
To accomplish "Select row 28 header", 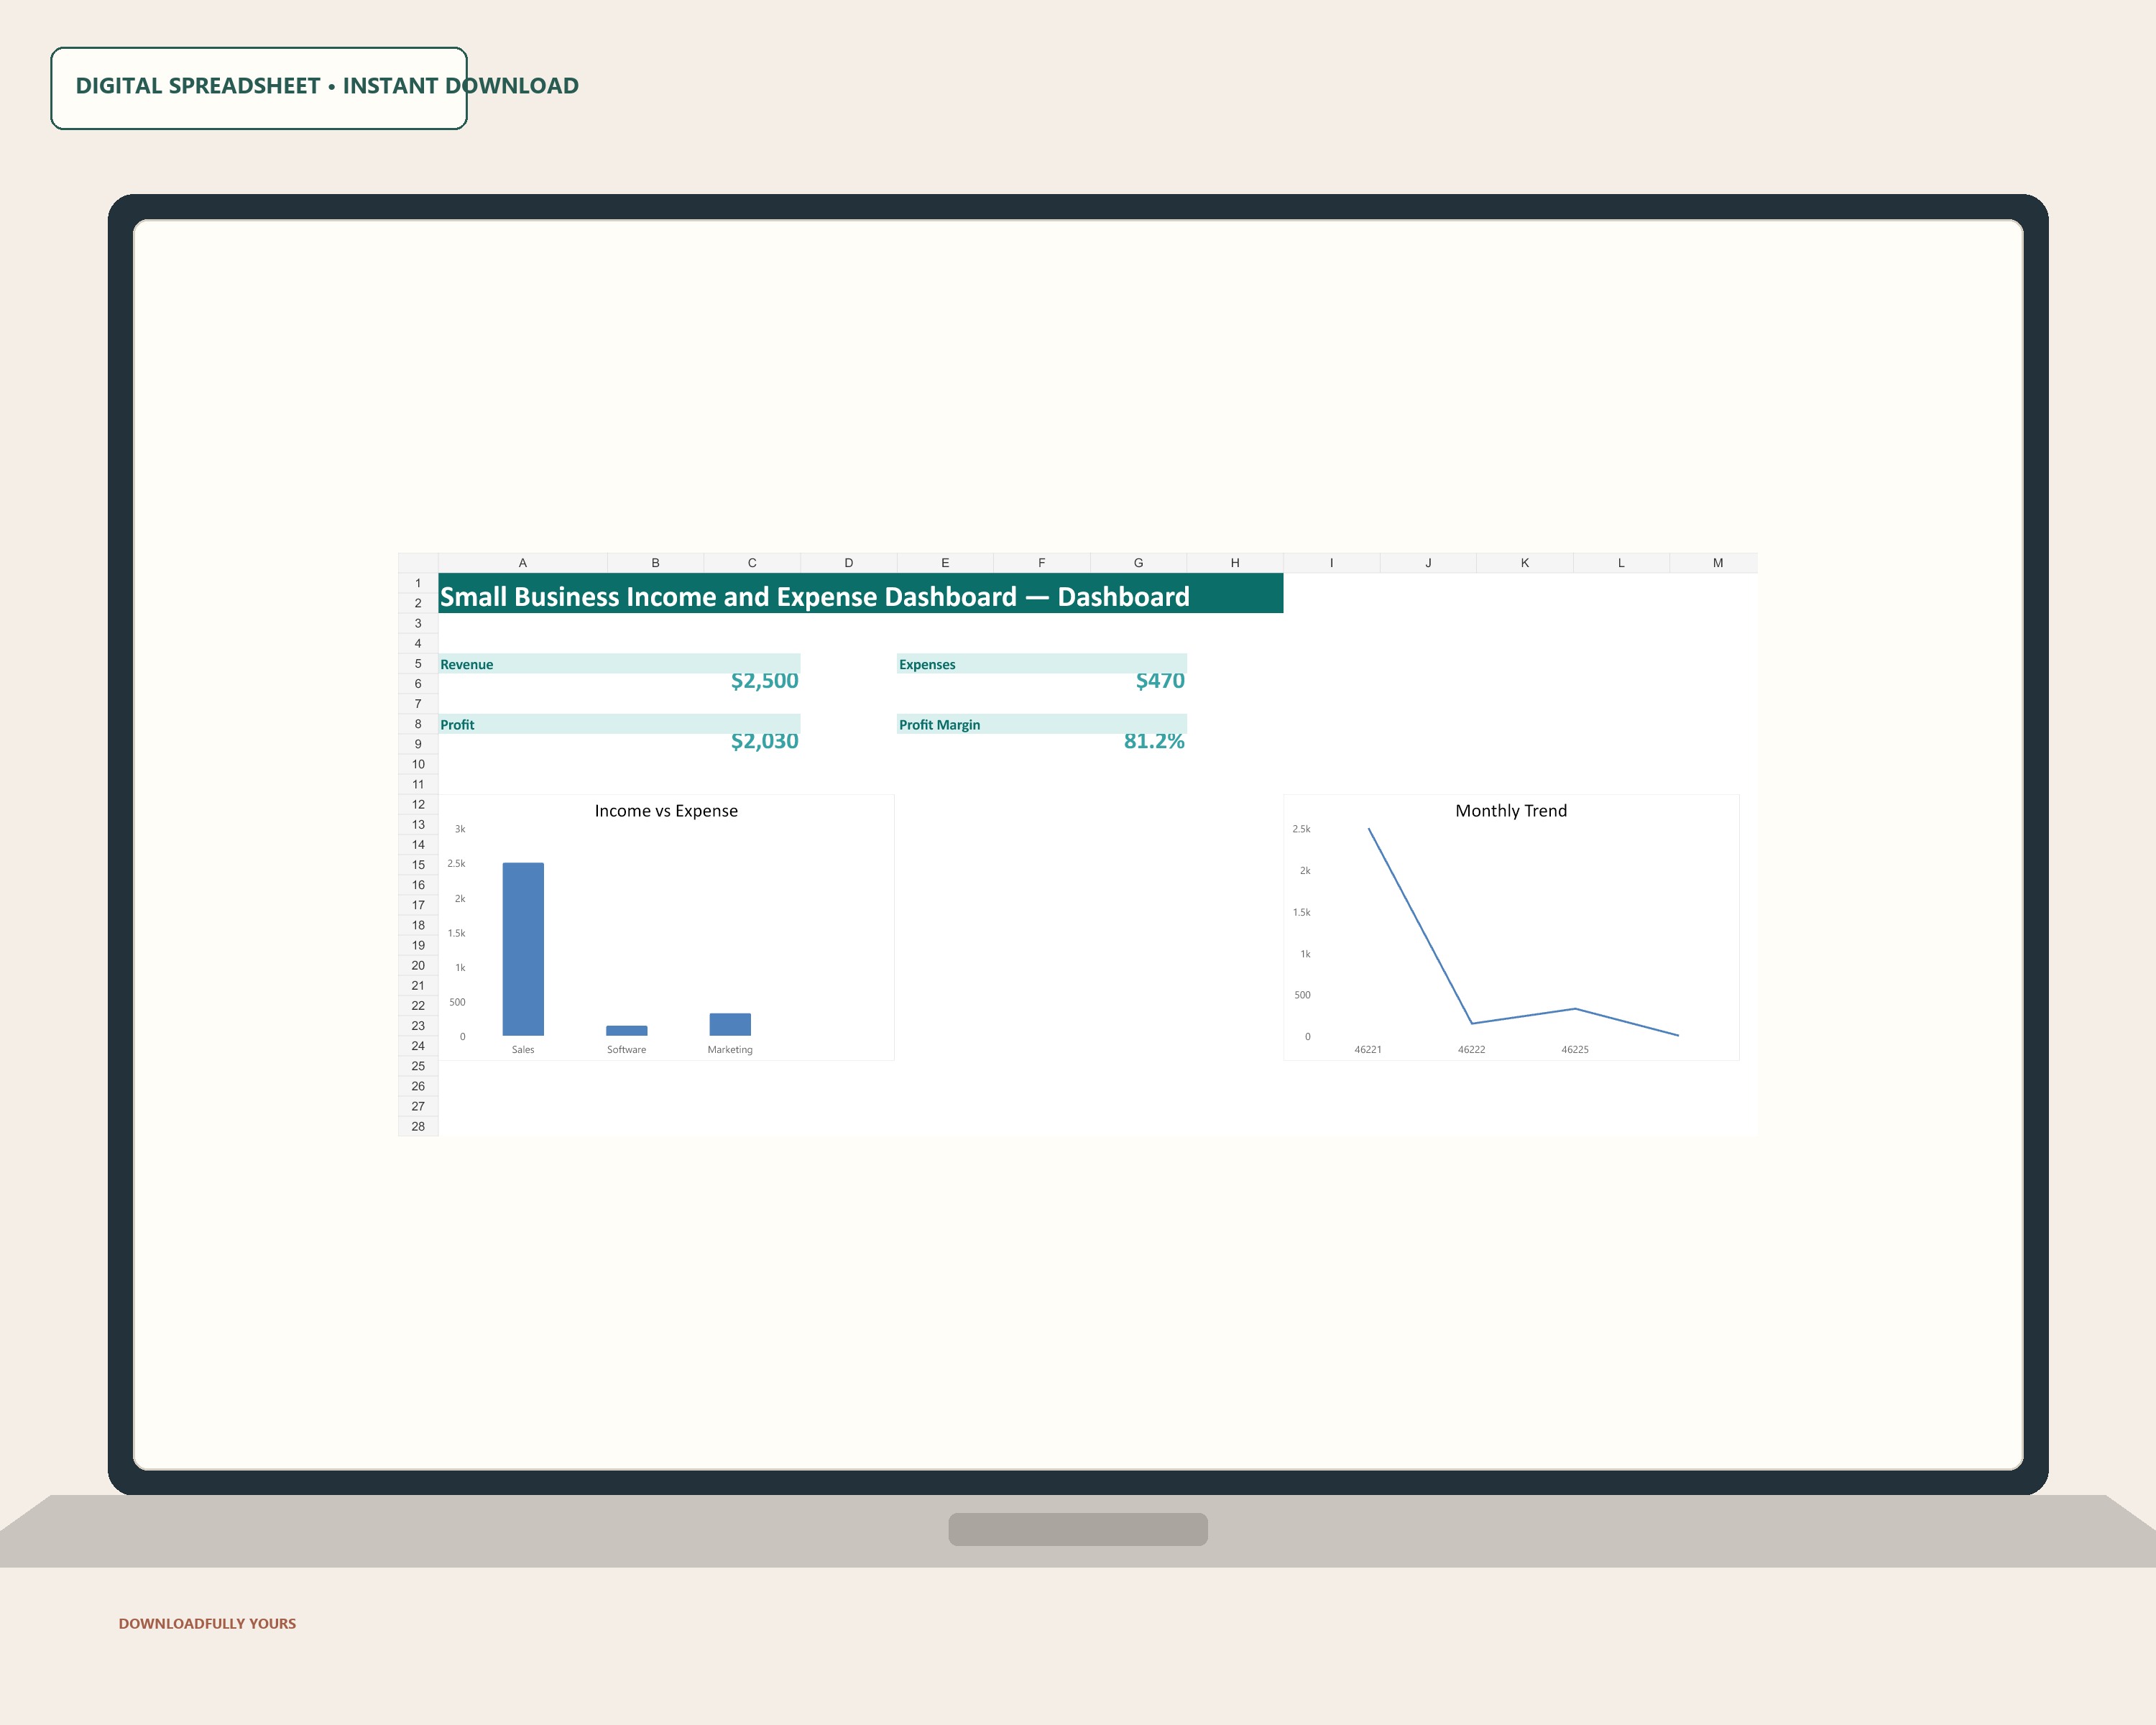I will (418, 1126).
